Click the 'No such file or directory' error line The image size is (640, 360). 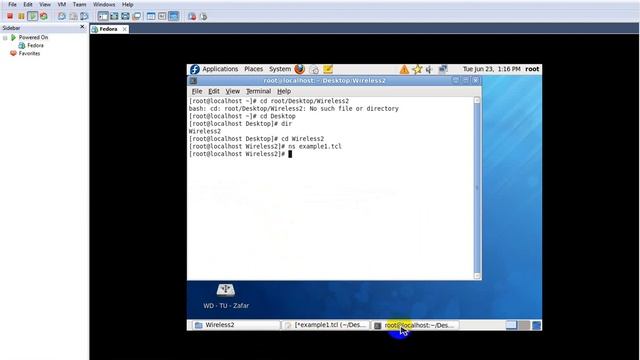(293, 109)
